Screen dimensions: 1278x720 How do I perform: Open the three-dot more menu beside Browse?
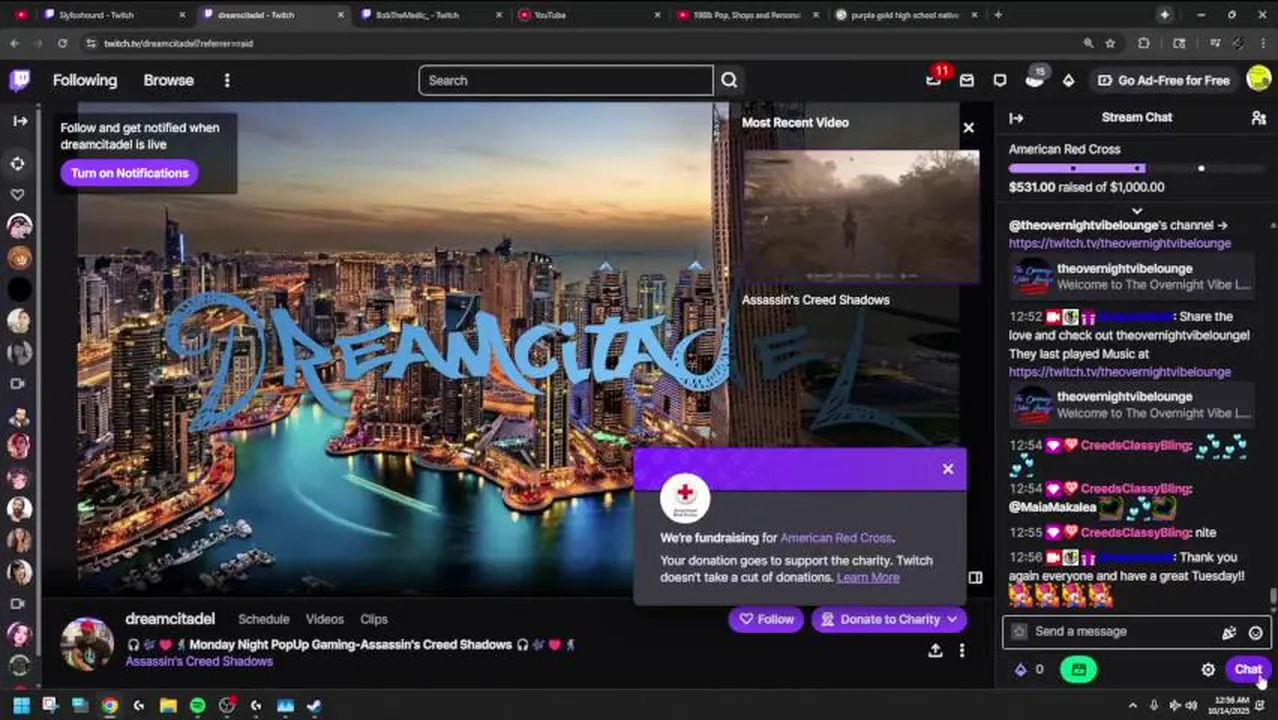point(227,80)
